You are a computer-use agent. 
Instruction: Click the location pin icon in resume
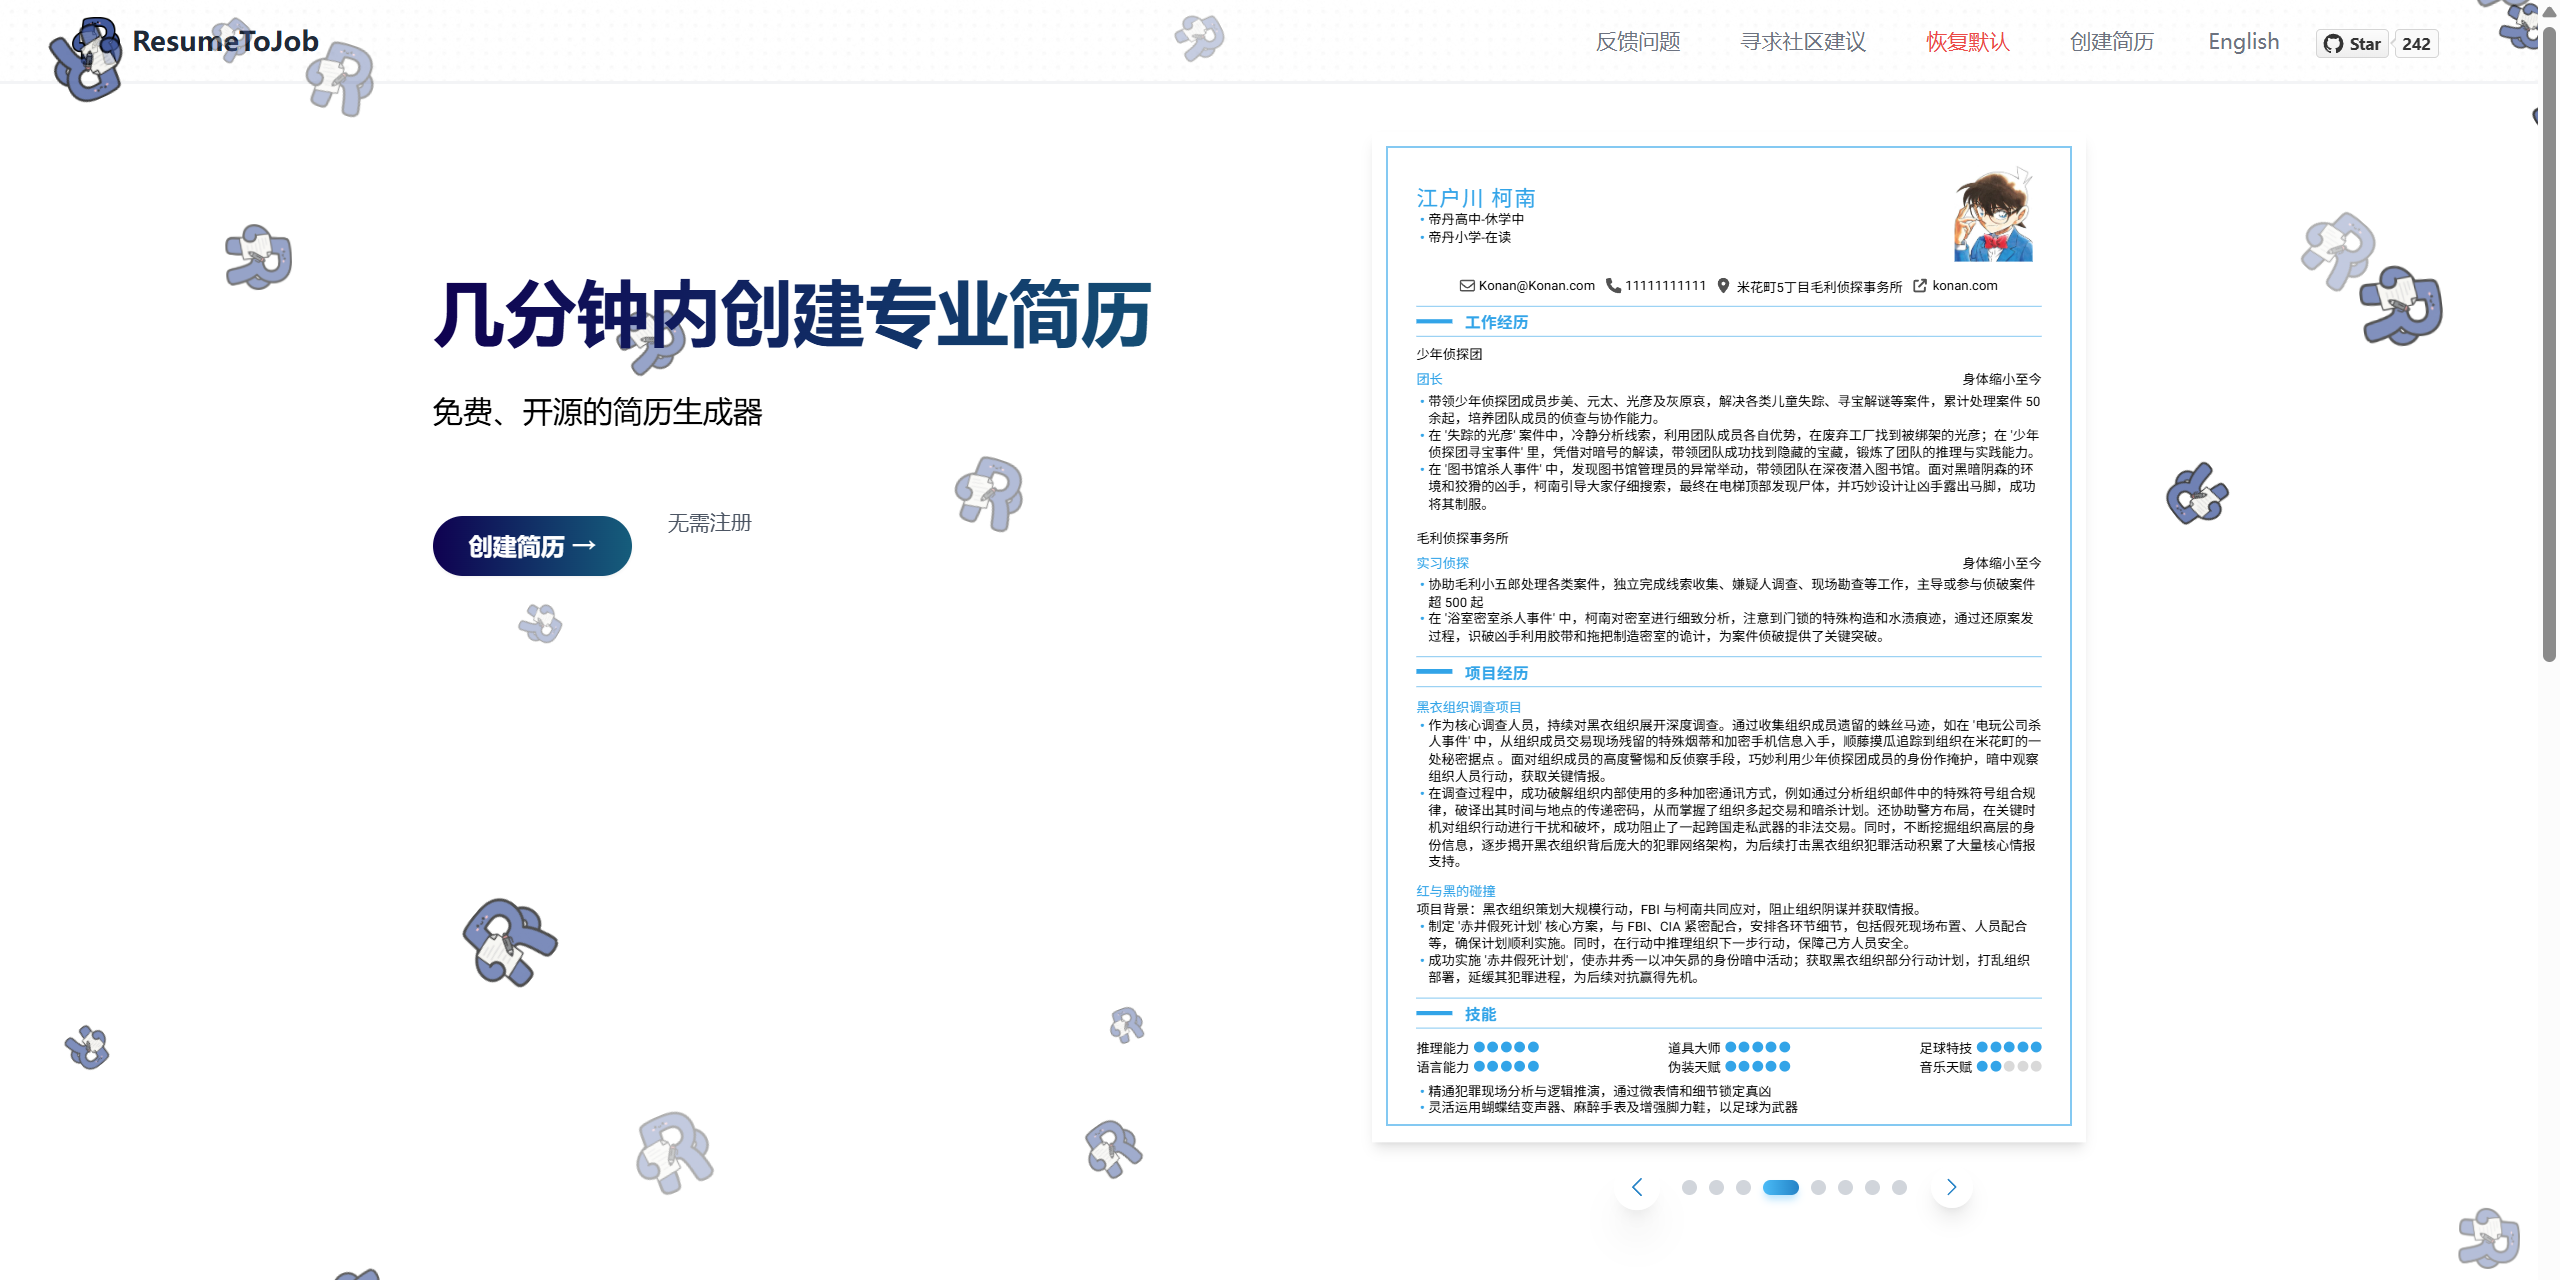point(1723,286)
